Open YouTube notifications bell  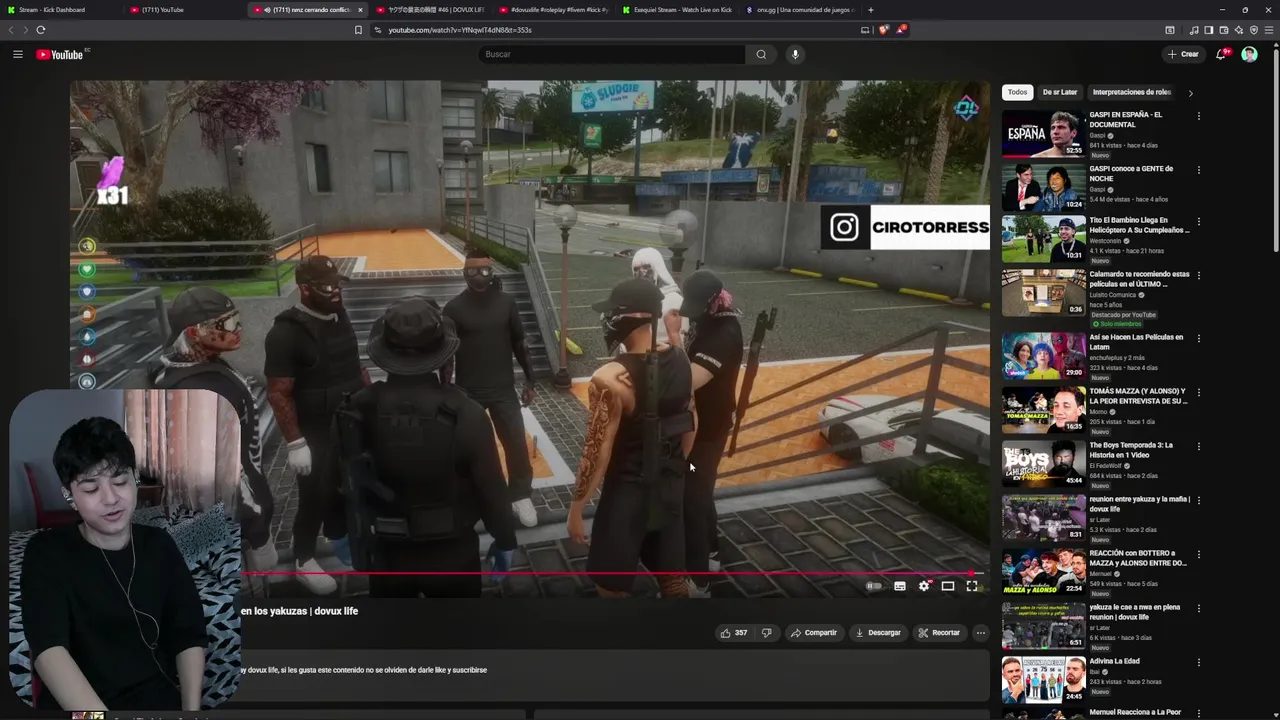(x=1221, y=54)
